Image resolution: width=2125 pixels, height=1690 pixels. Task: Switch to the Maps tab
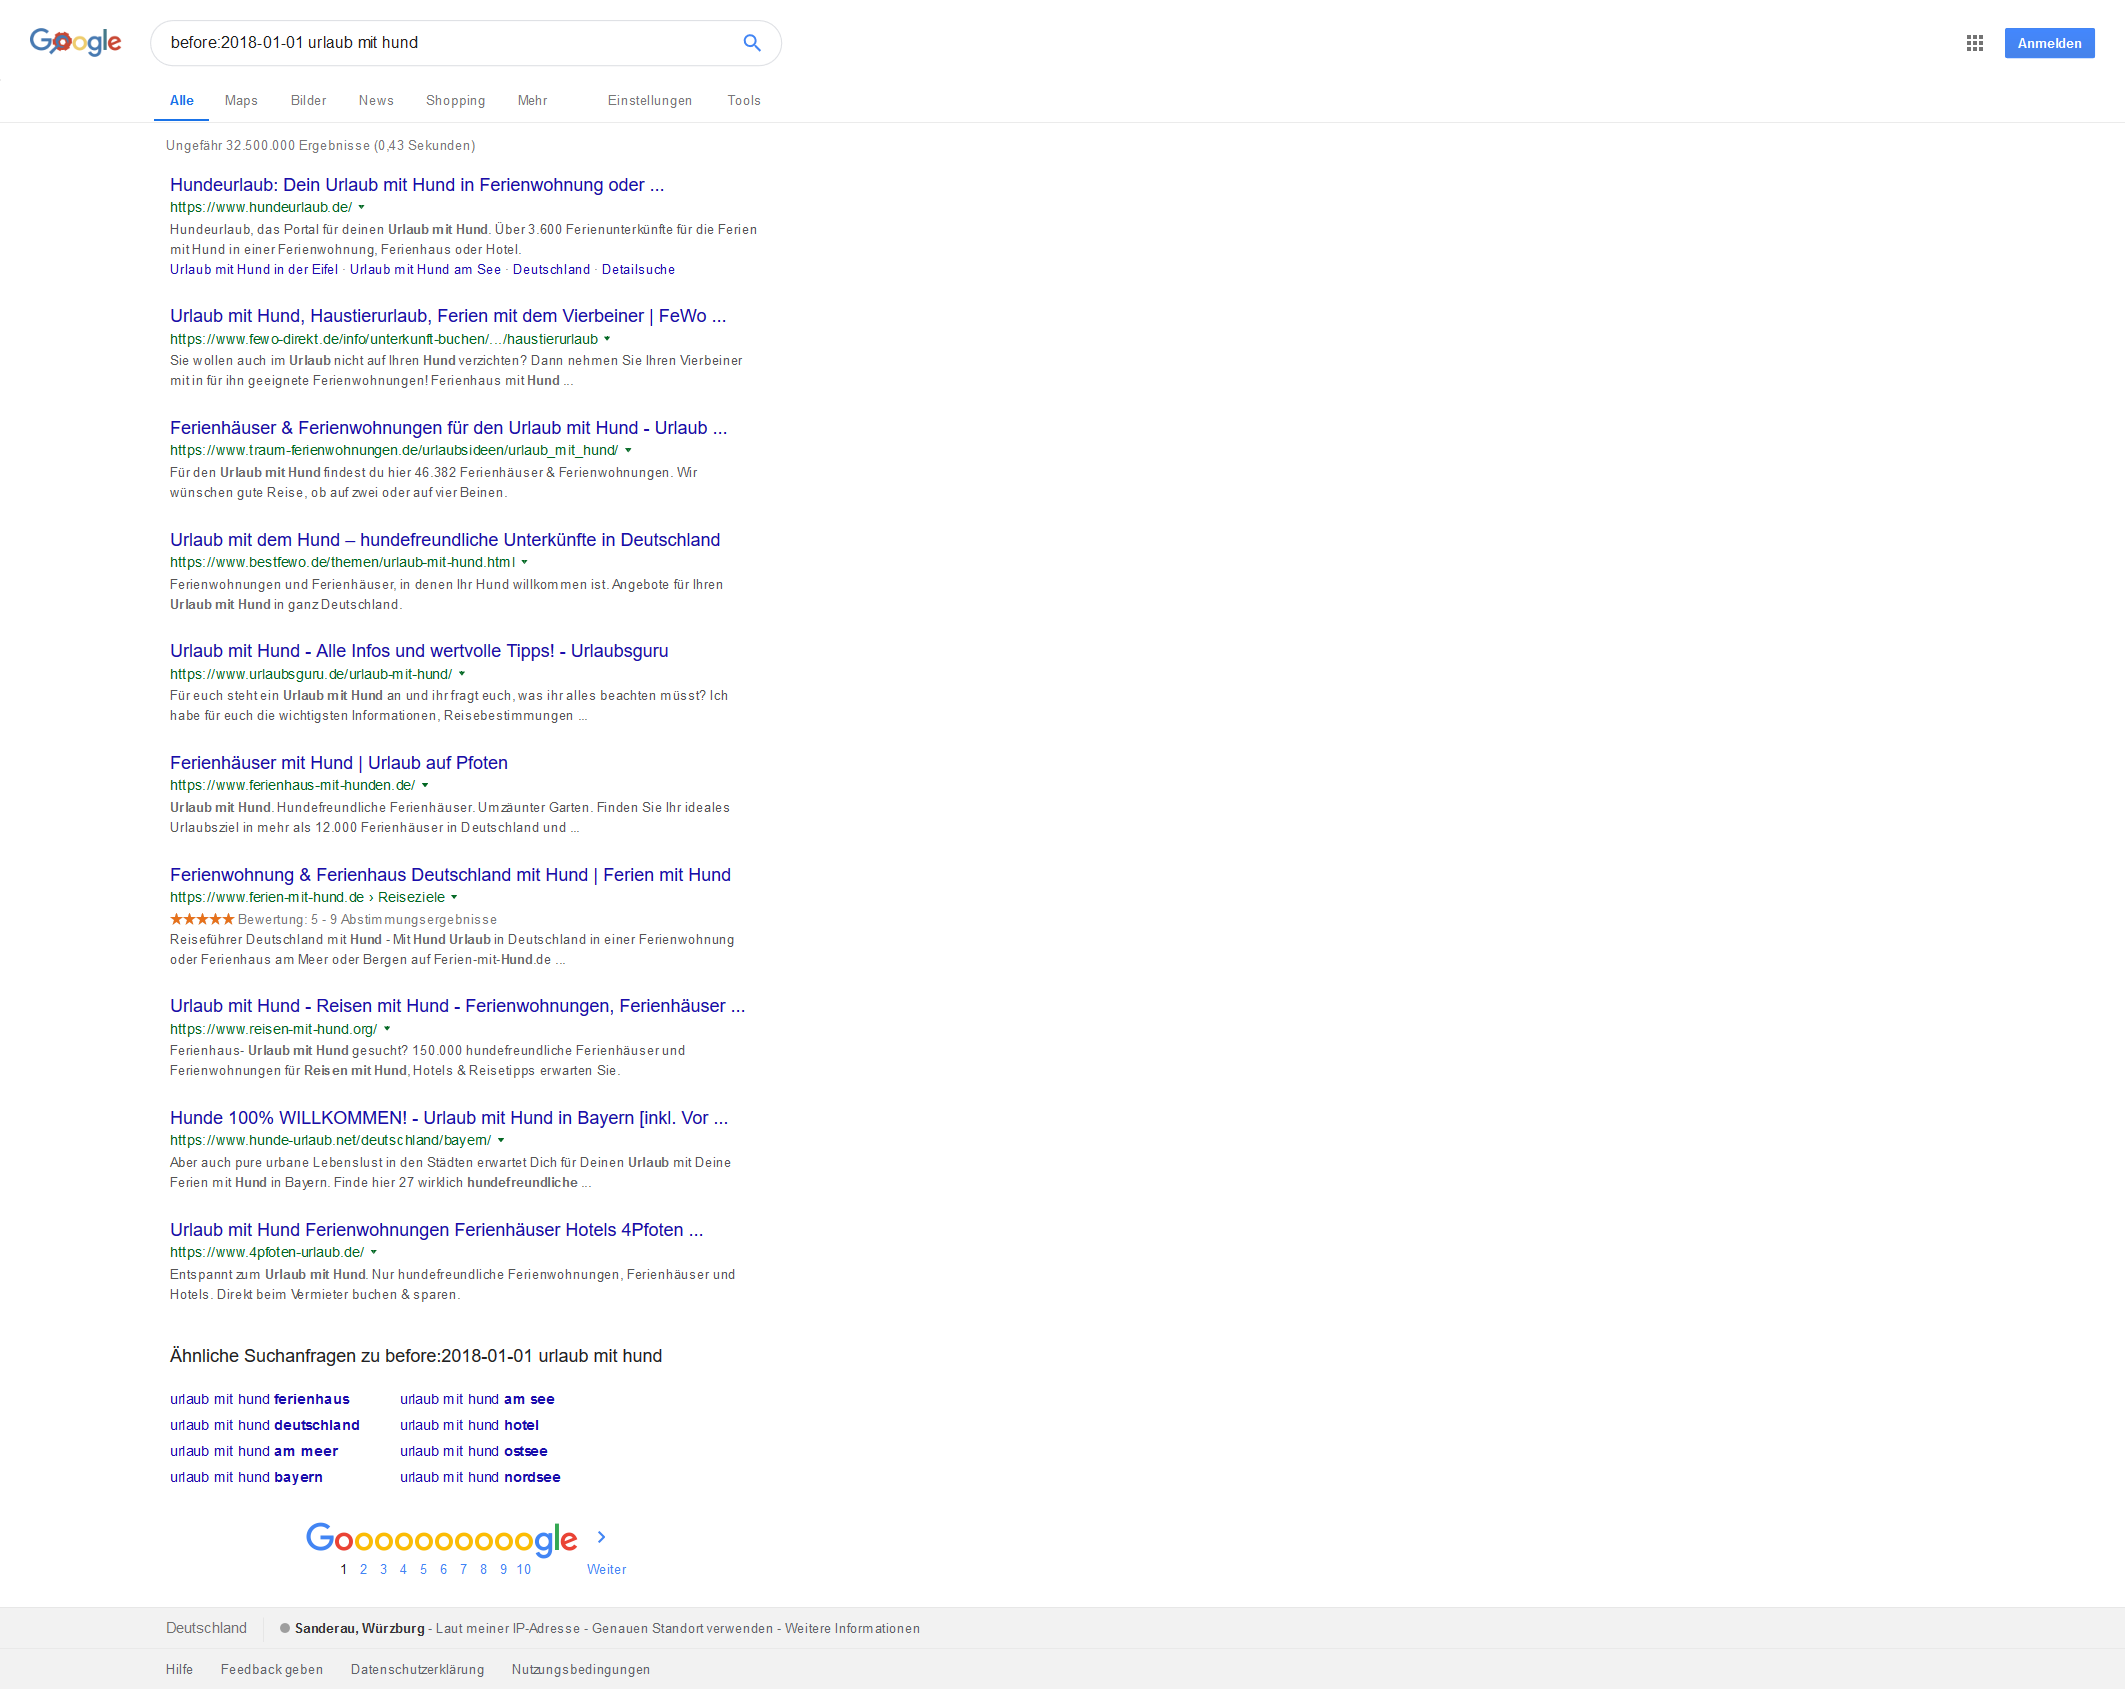241,100
